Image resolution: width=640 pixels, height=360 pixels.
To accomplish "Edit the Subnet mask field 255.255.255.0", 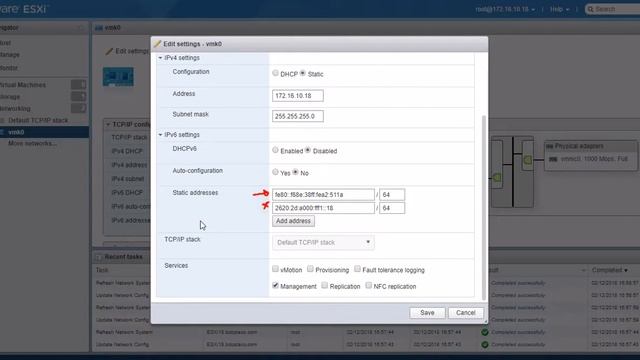I will (298, 116).
